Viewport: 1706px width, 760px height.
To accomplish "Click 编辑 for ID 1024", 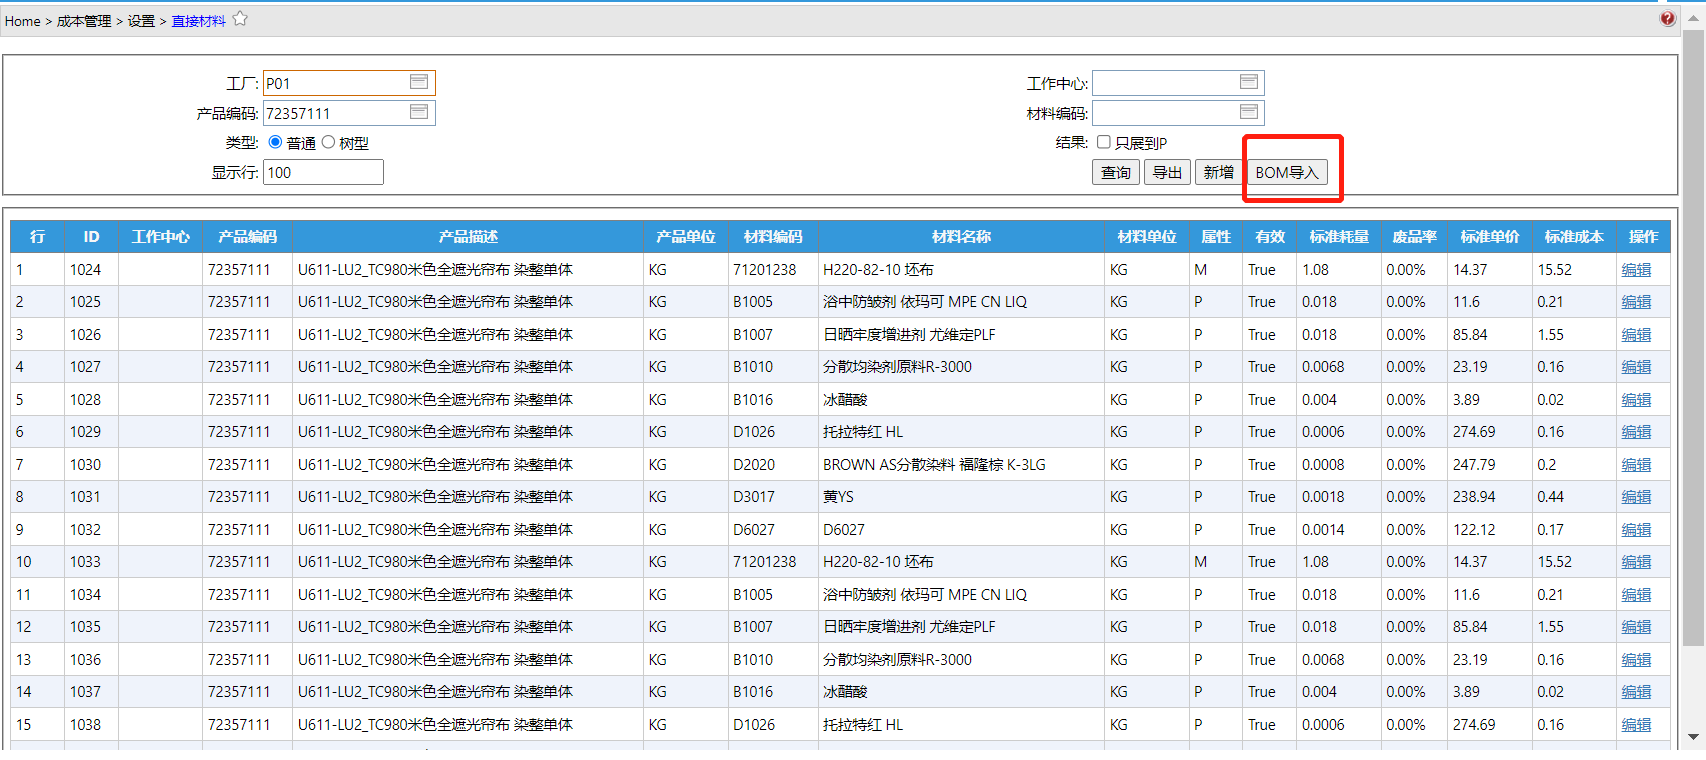I will (1636, 270).
